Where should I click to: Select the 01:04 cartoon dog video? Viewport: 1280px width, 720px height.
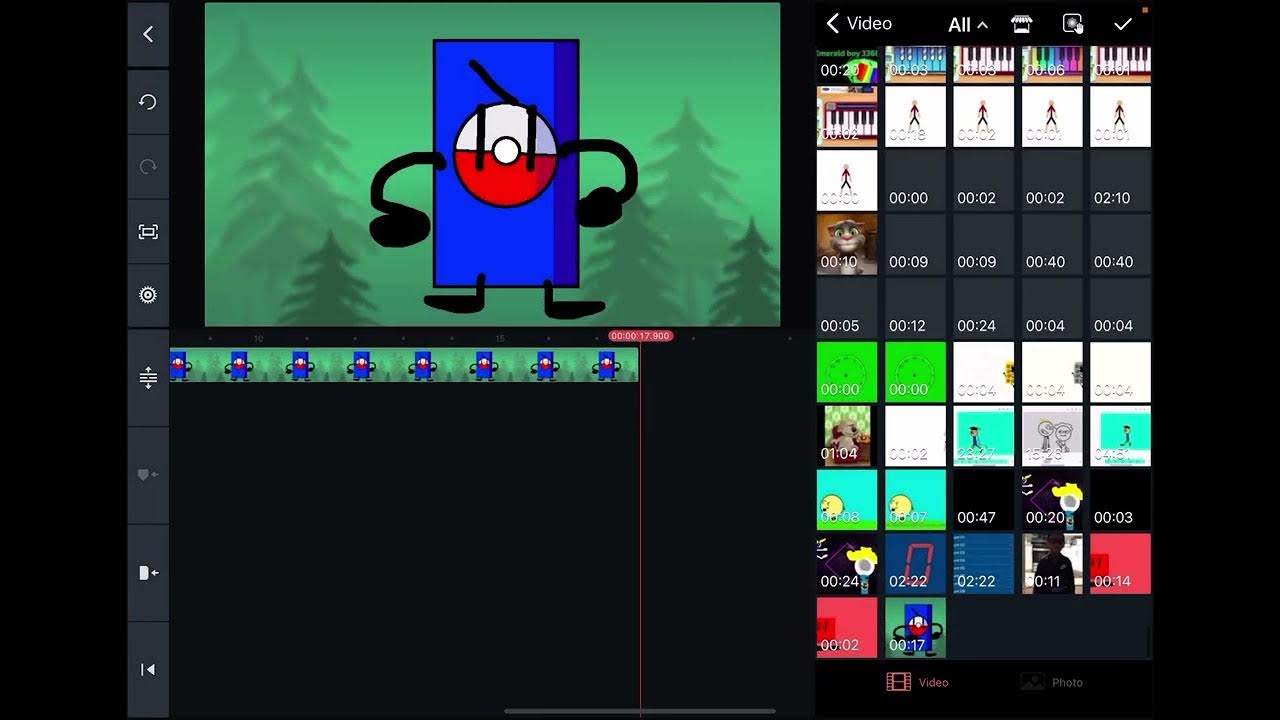coord(847,436)
